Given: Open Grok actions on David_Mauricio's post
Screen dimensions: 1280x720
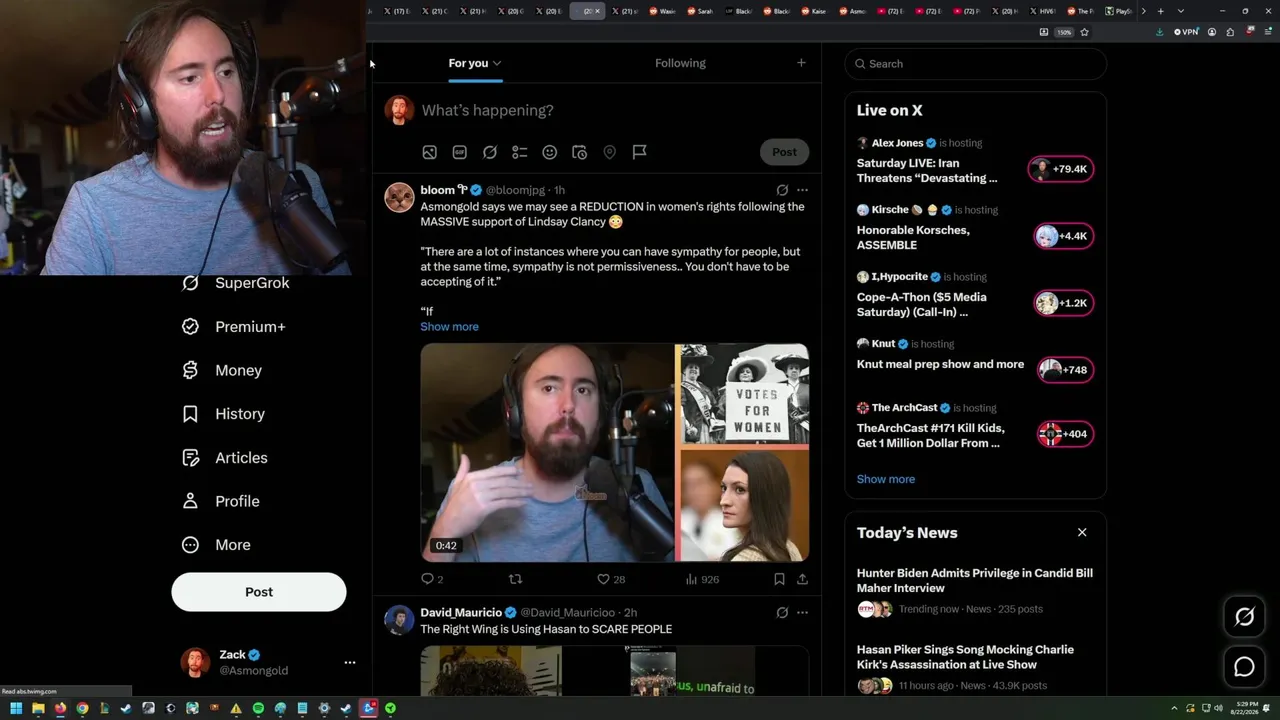Looking at the screenshot, I should [782, 612].
